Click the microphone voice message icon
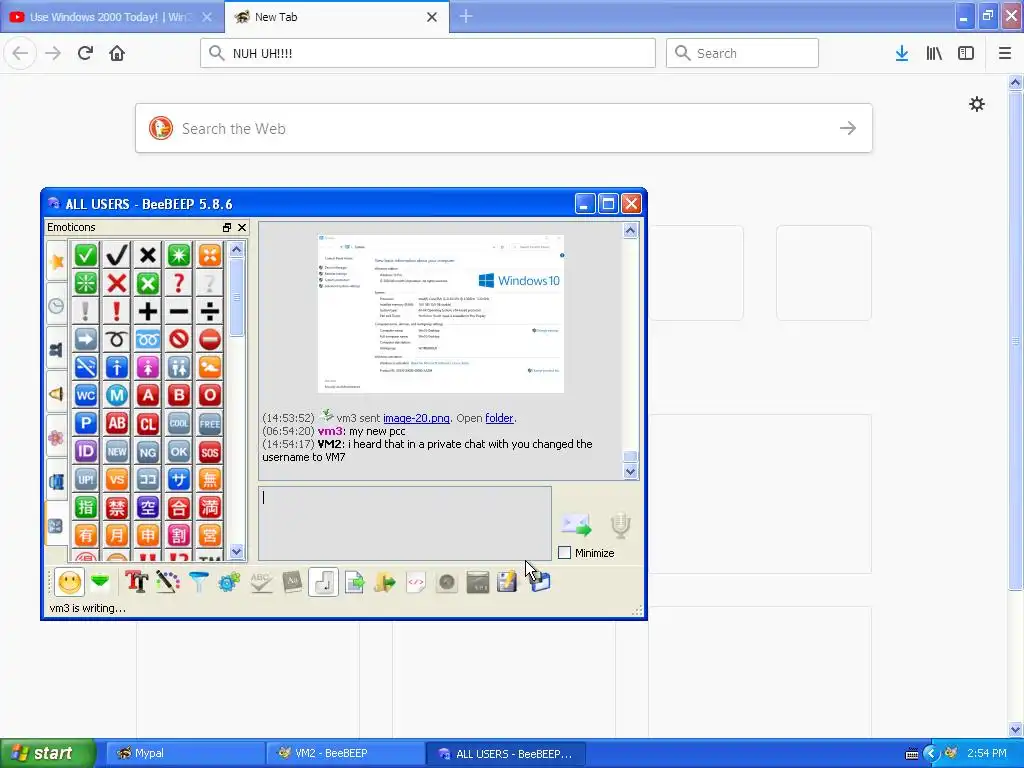Screen dimensions: 1024x768 620,525
